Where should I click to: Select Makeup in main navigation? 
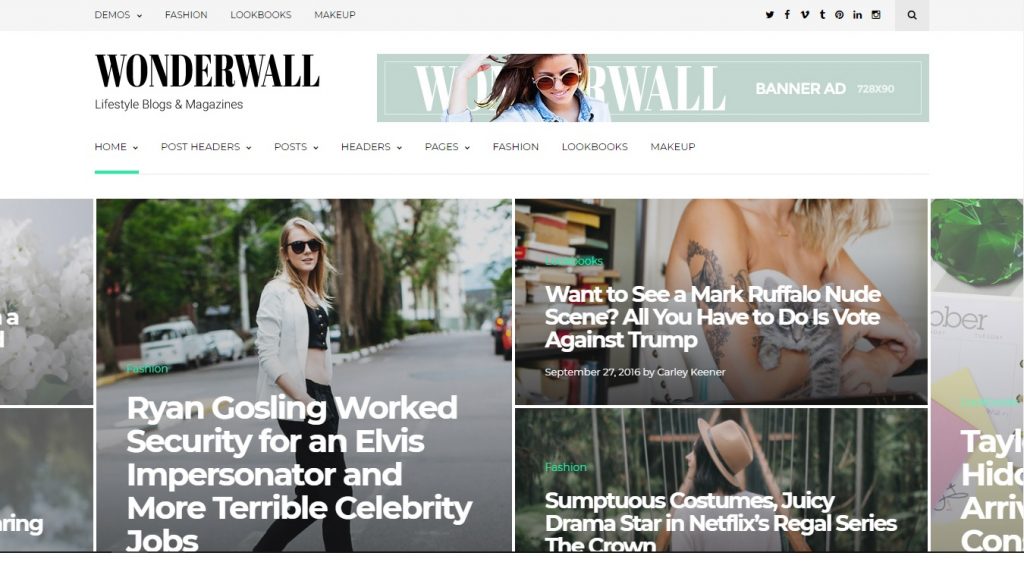point(673,147)
